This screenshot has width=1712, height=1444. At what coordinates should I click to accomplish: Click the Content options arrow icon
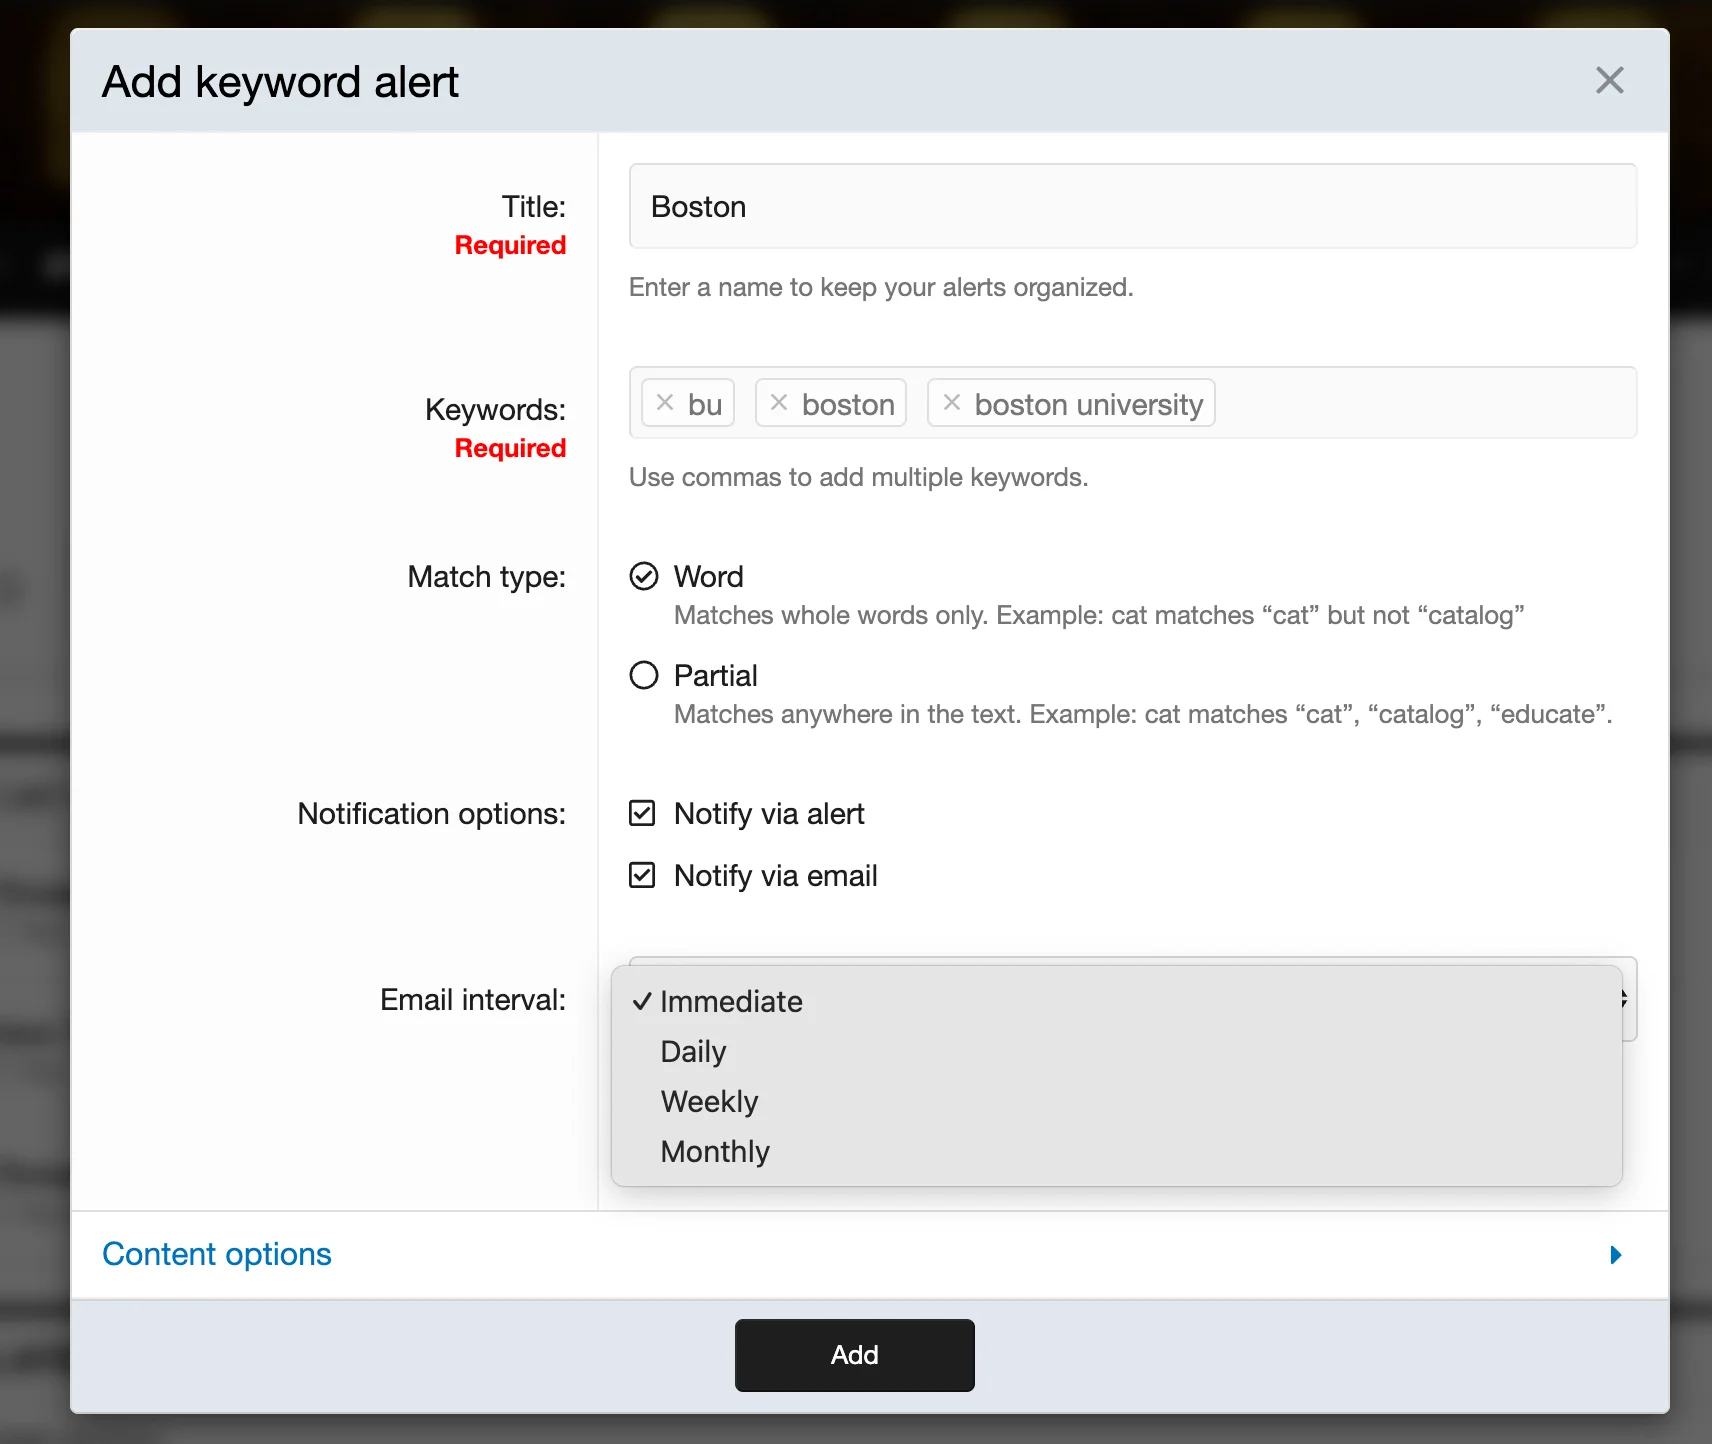(x=1615, y=1255)
